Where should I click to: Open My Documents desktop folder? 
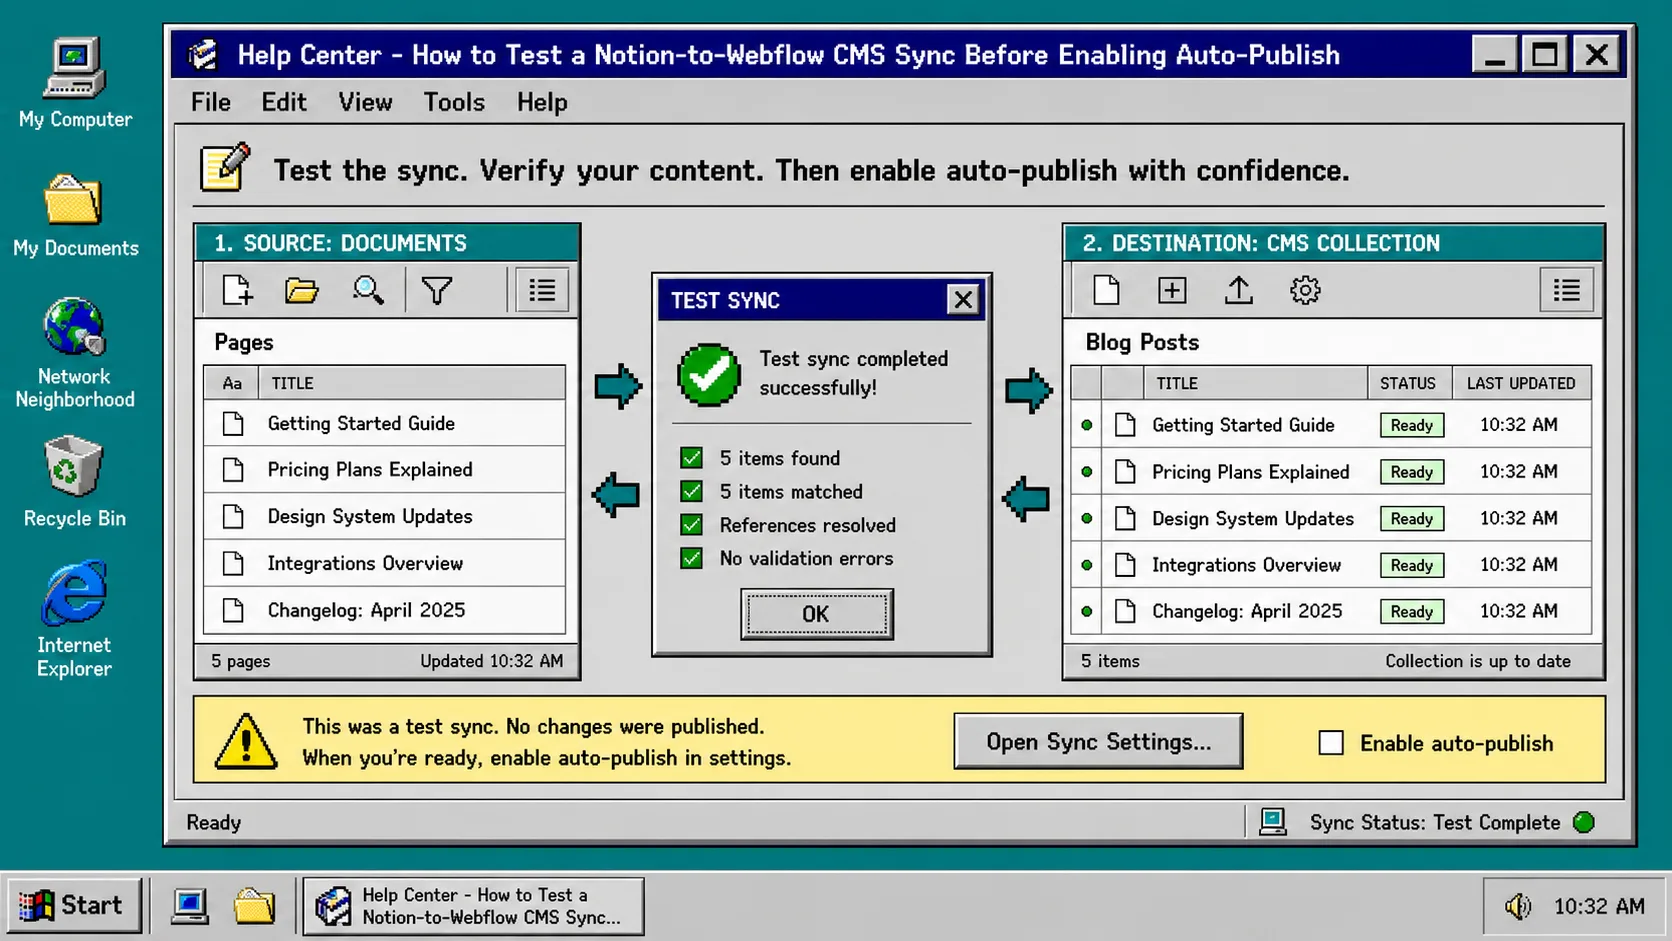point(75,215)
